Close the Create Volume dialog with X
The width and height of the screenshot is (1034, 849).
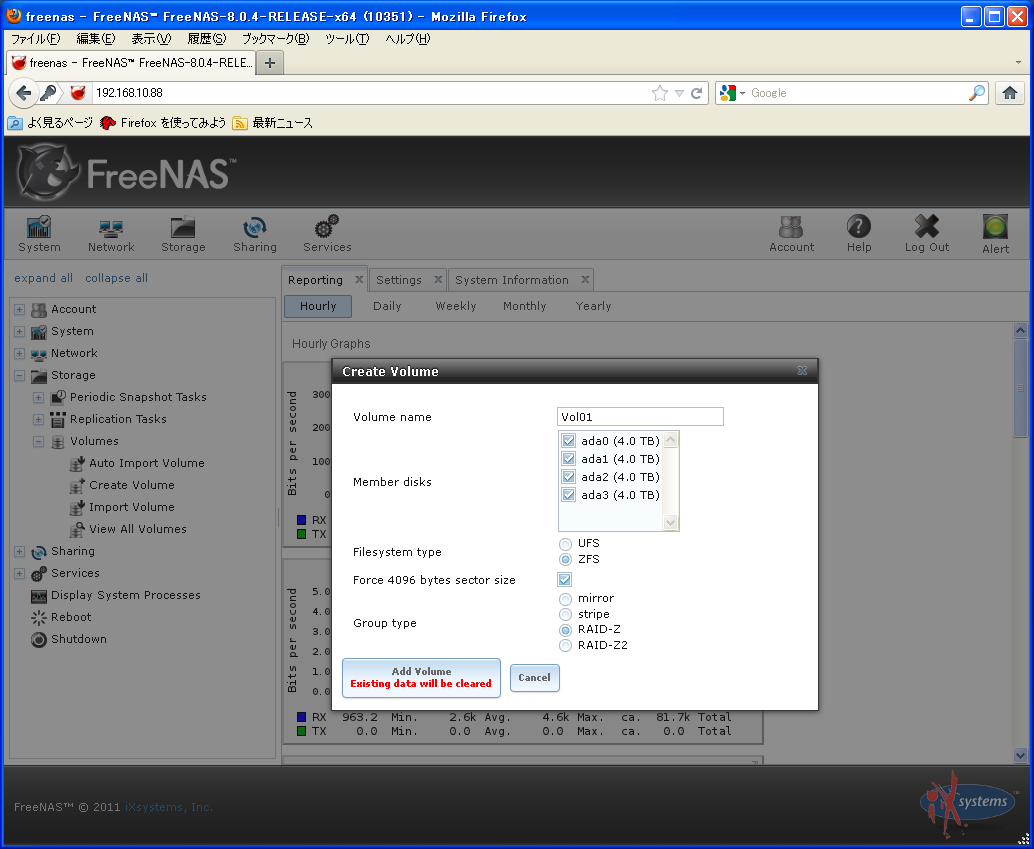(x=802, y=371)
